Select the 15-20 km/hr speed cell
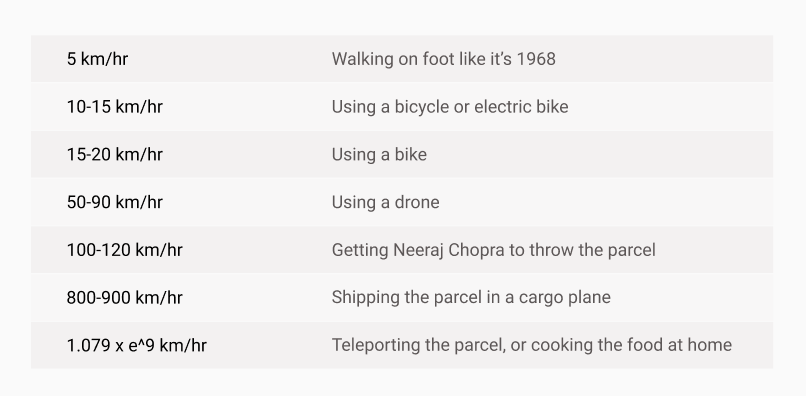The height and width of the screenshot is (396, 806). [115, 154]
